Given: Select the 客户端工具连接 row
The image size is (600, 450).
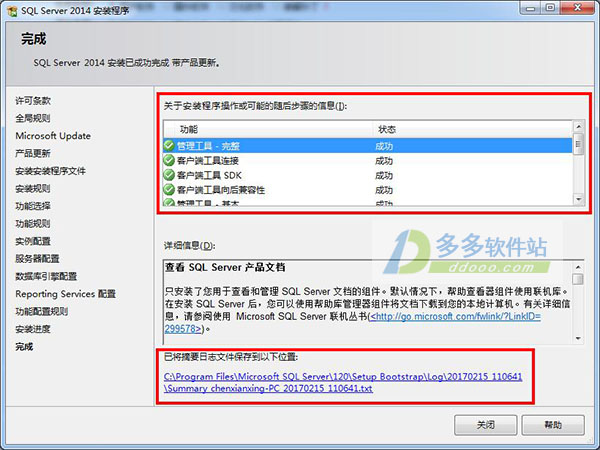Looking at the screenshot, I should (368, 160).
